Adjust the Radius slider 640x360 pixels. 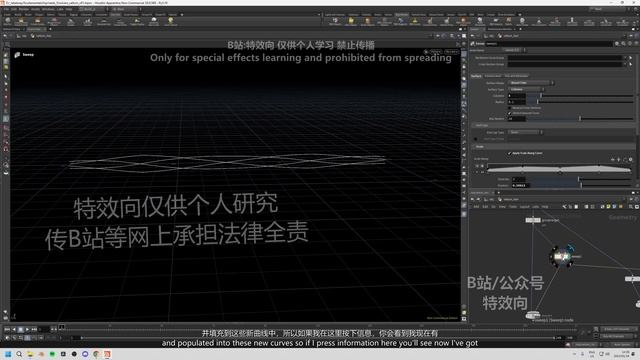click(x=580, y=102)
